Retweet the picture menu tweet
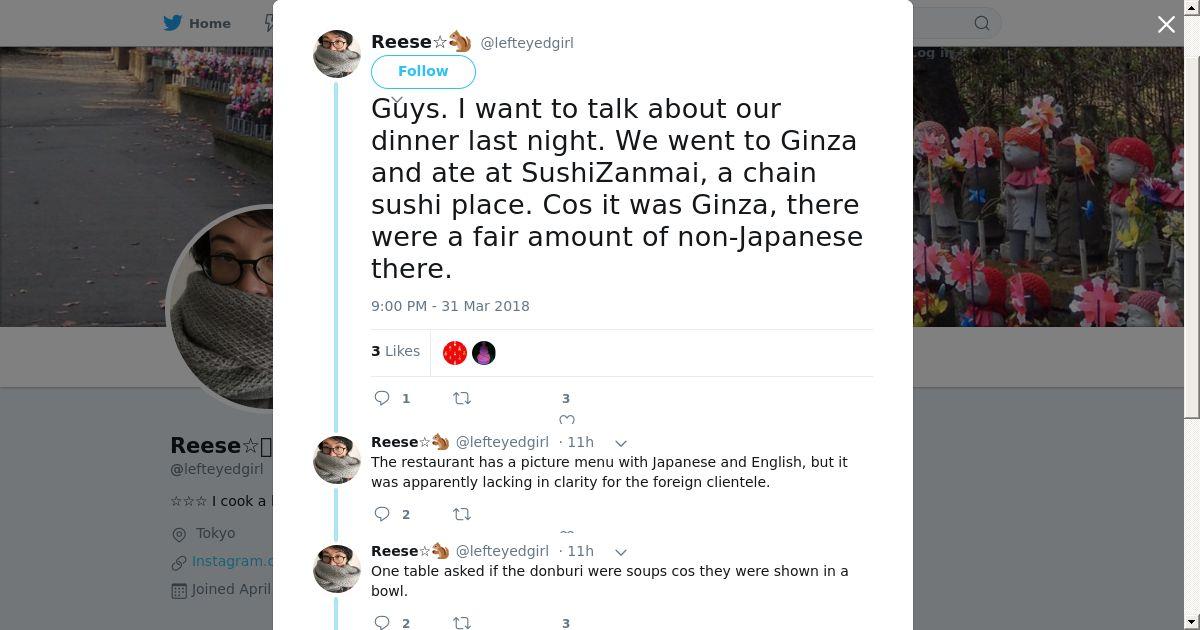The image size is (1200, 630). tap(462, 514)
